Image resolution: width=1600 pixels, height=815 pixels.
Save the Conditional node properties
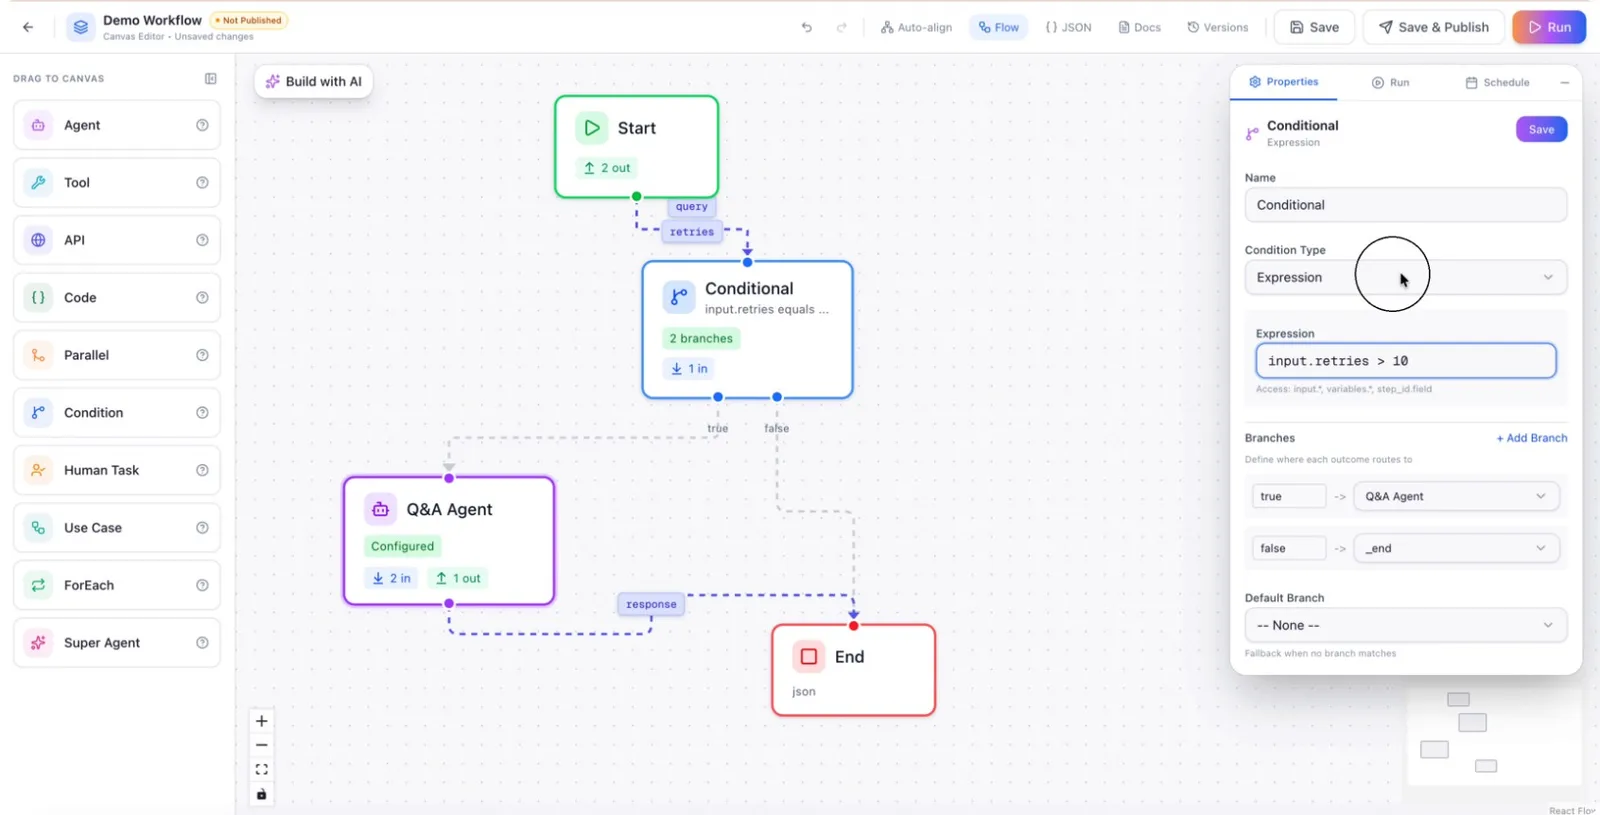point(1541,130)
